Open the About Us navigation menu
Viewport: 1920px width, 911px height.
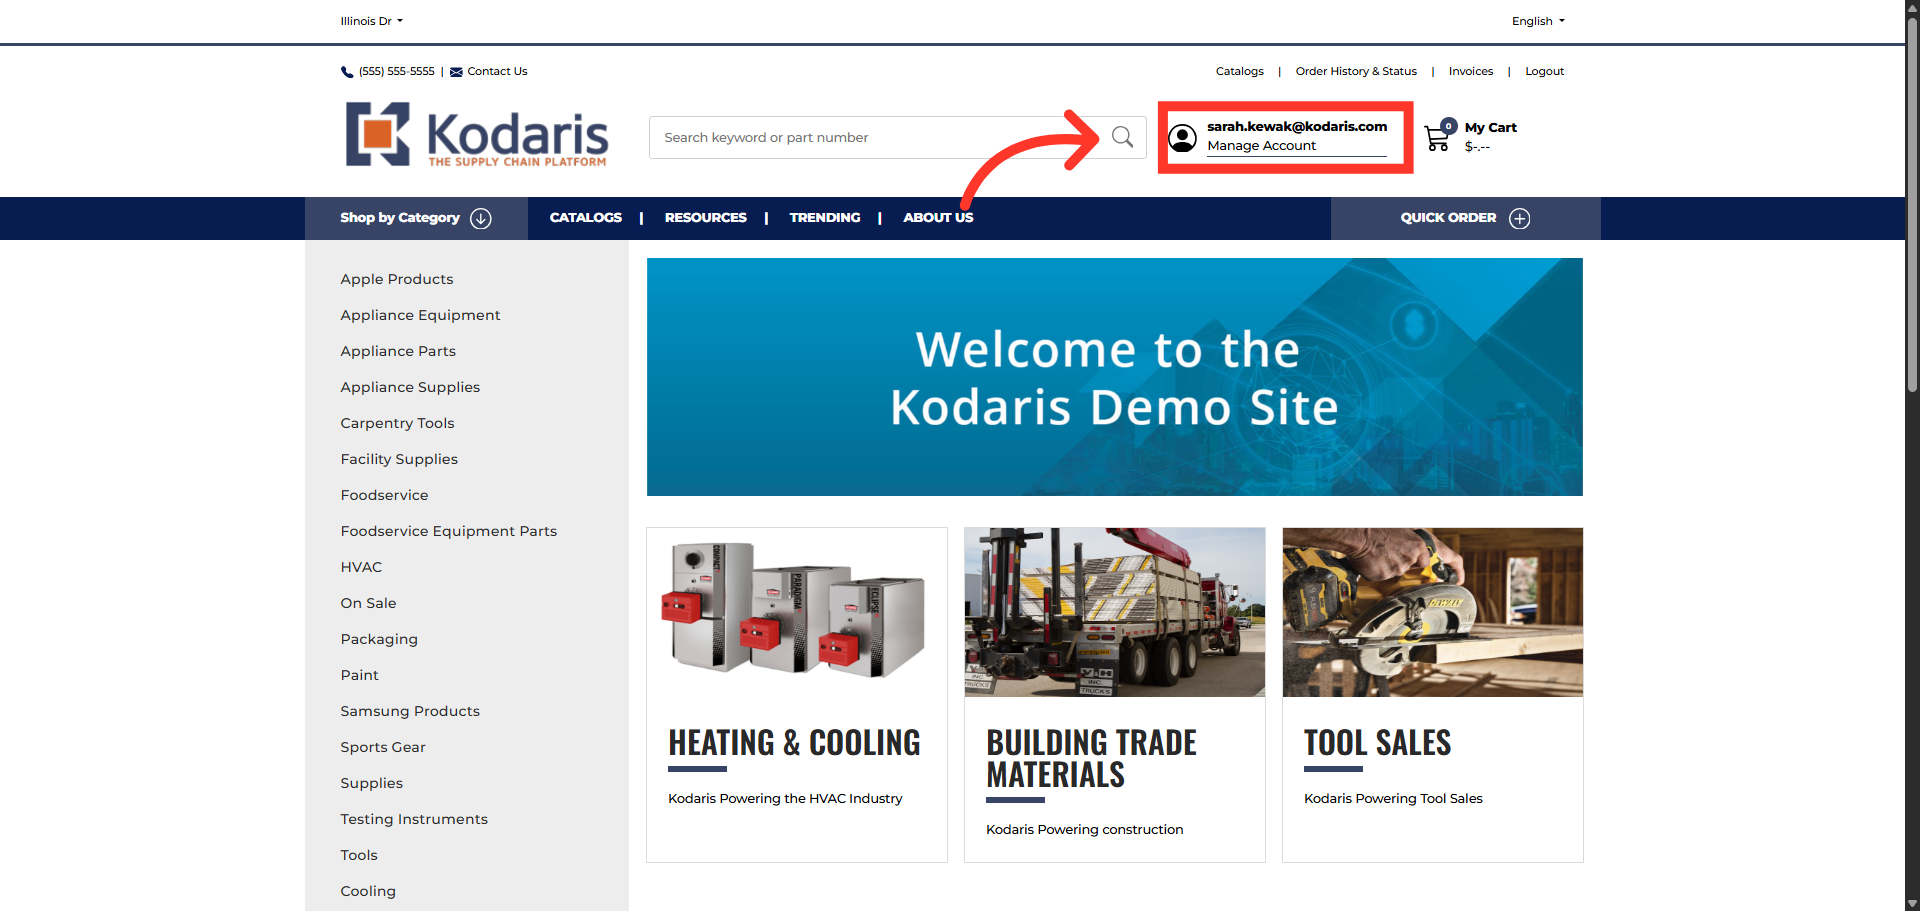click(x=938, y=218)
